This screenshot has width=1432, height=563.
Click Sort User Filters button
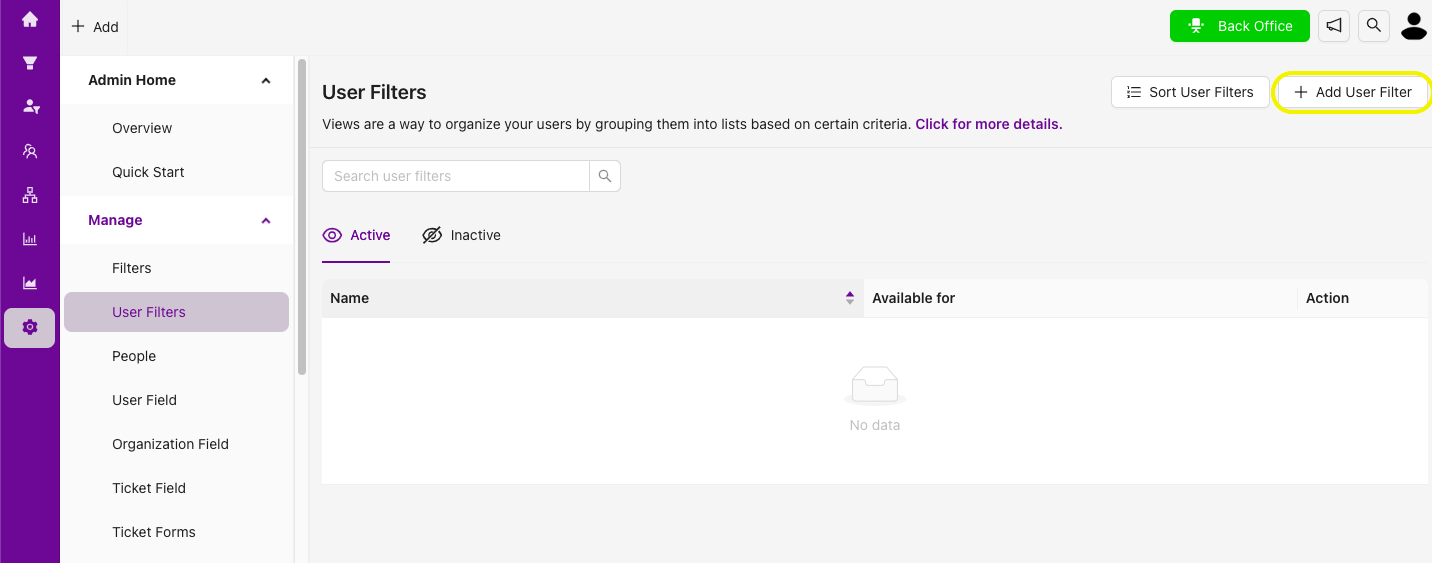(1190, 92)
